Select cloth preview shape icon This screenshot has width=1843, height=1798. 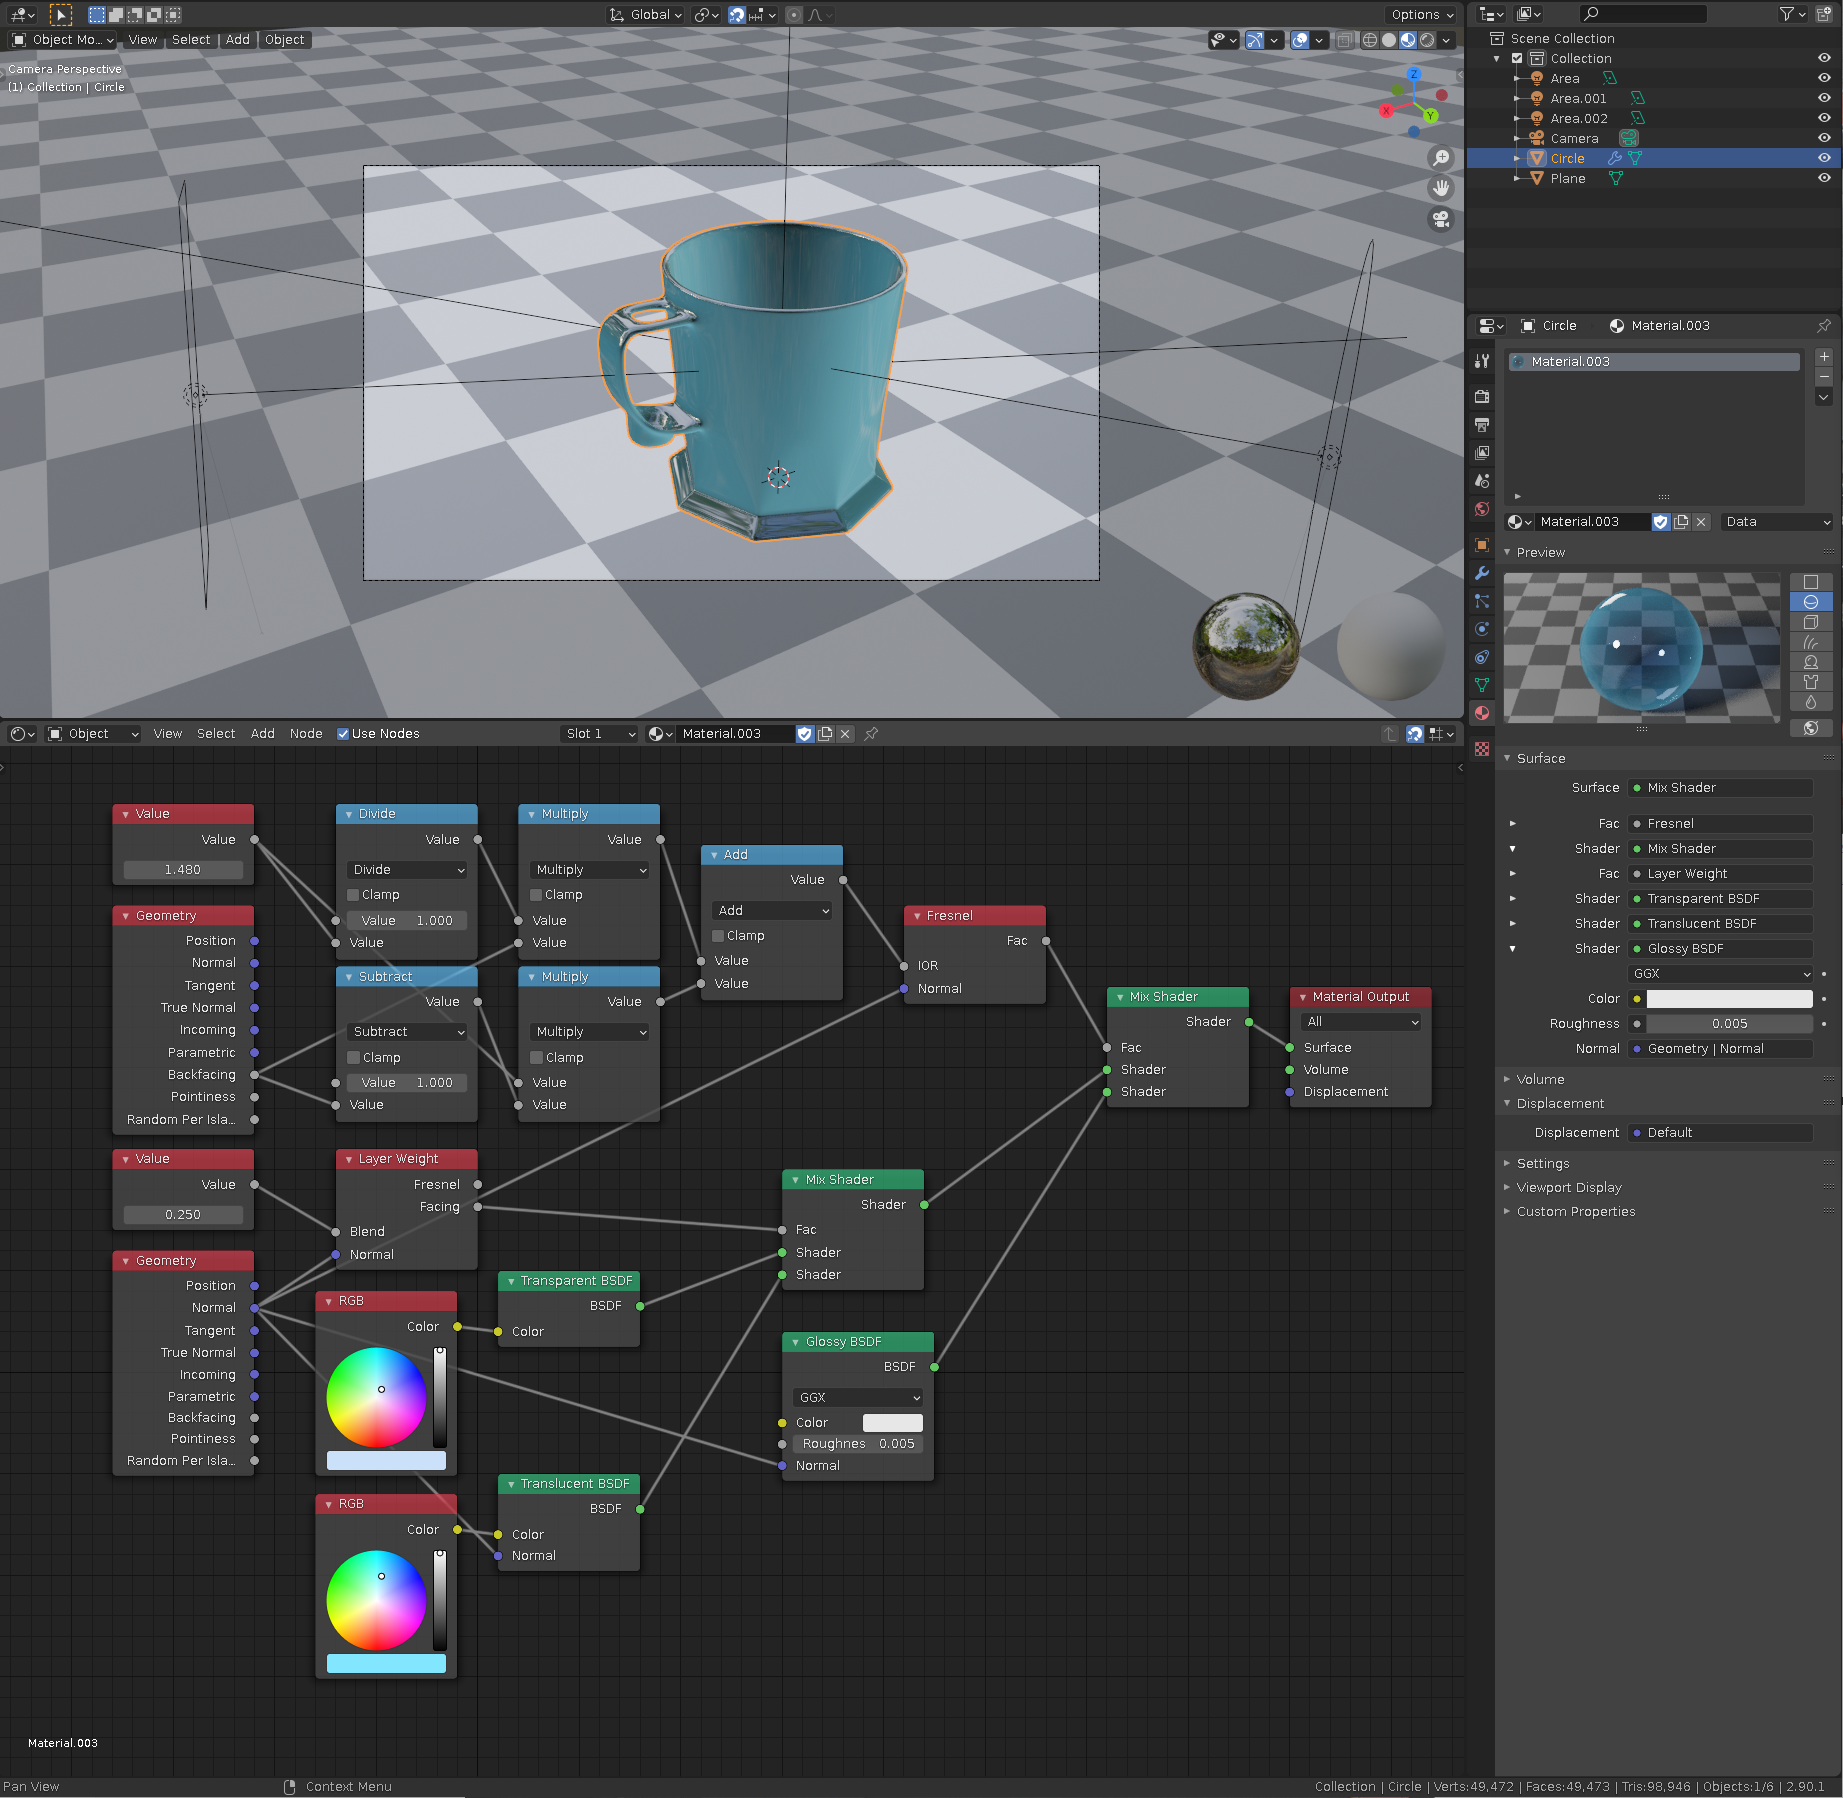point(1810,682)
